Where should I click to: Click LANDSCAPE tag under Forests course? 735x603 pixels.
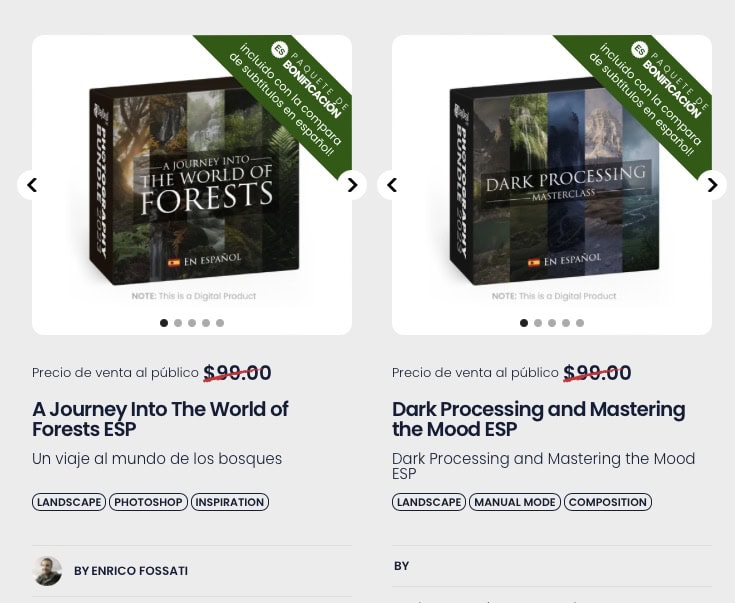pos(69,502)
